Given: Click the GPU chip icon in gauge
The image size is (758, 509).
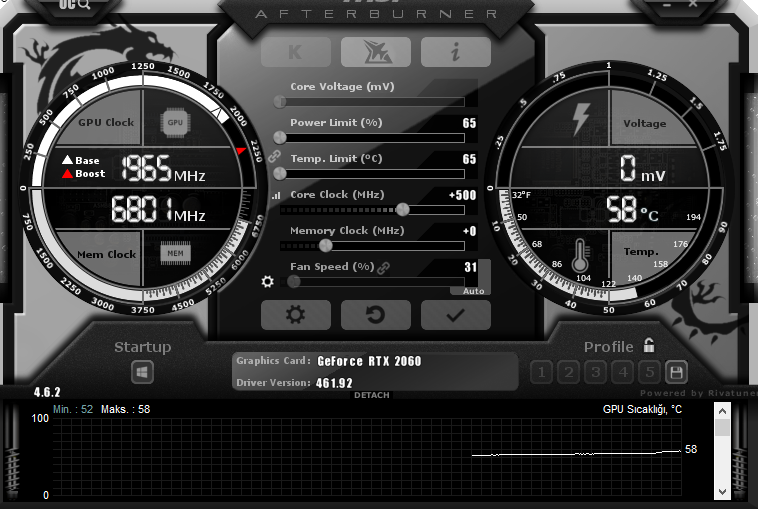Looking at the screenshot, I should click(175, 122).
